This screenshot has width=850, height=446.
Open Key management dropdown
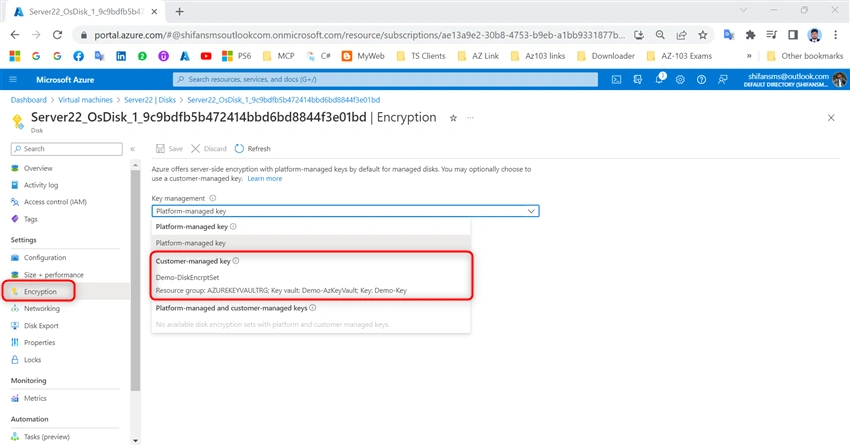(345, 211)
